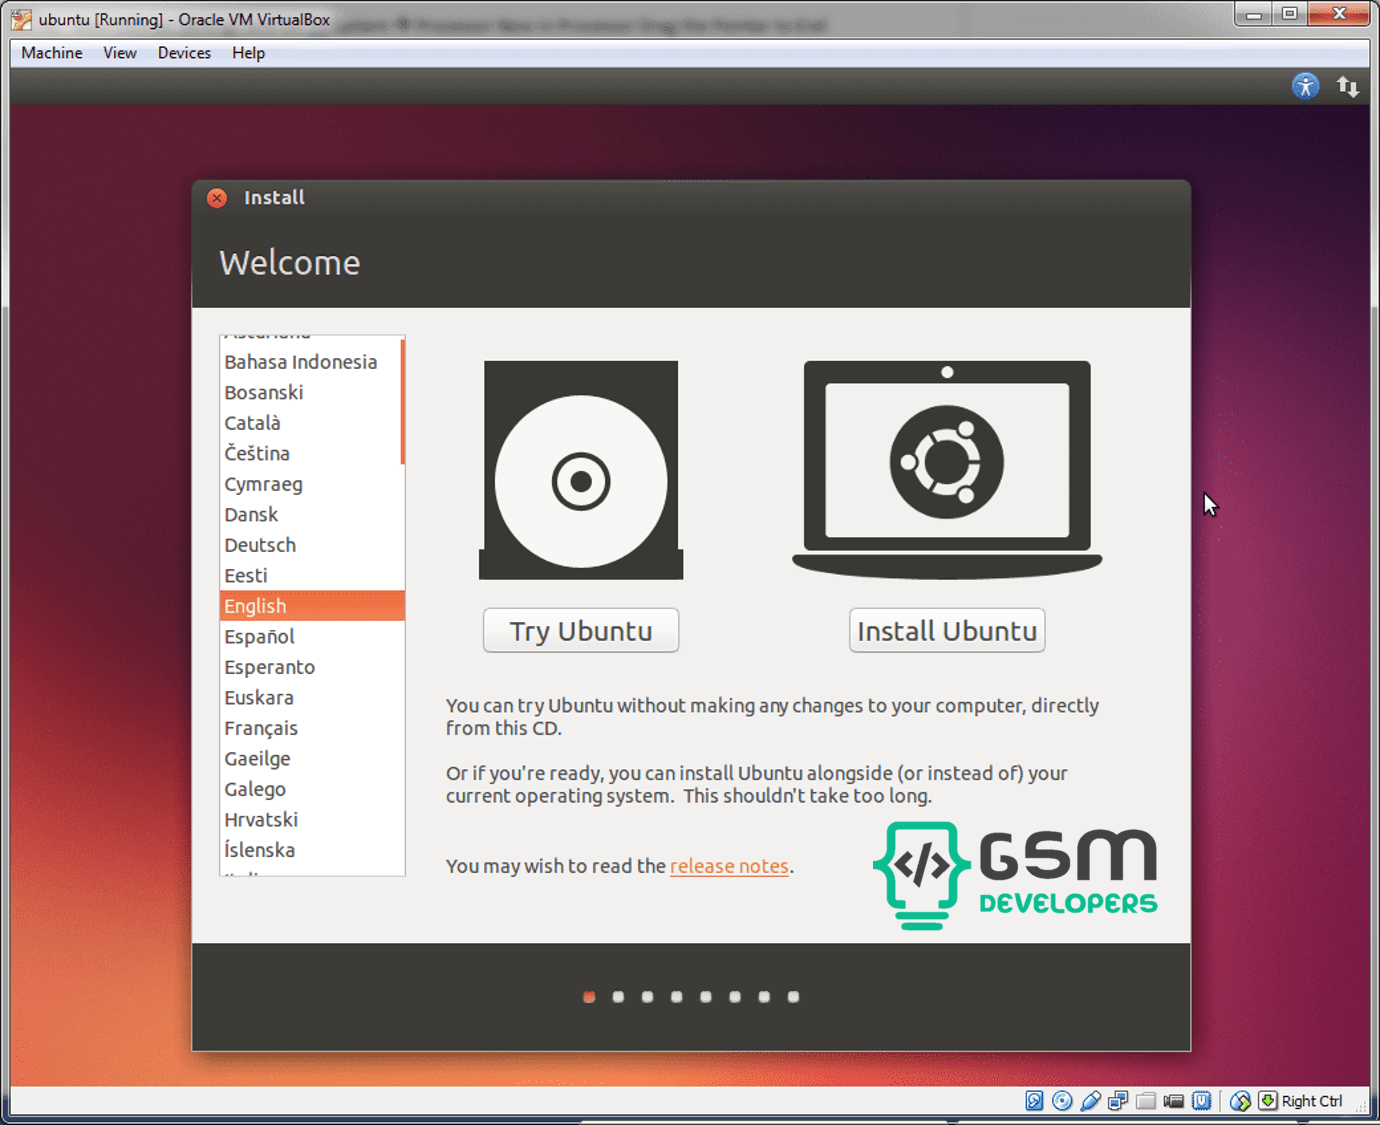Select Galego language
Viewport: 1380px width, 1125px height.
(312, 789)
